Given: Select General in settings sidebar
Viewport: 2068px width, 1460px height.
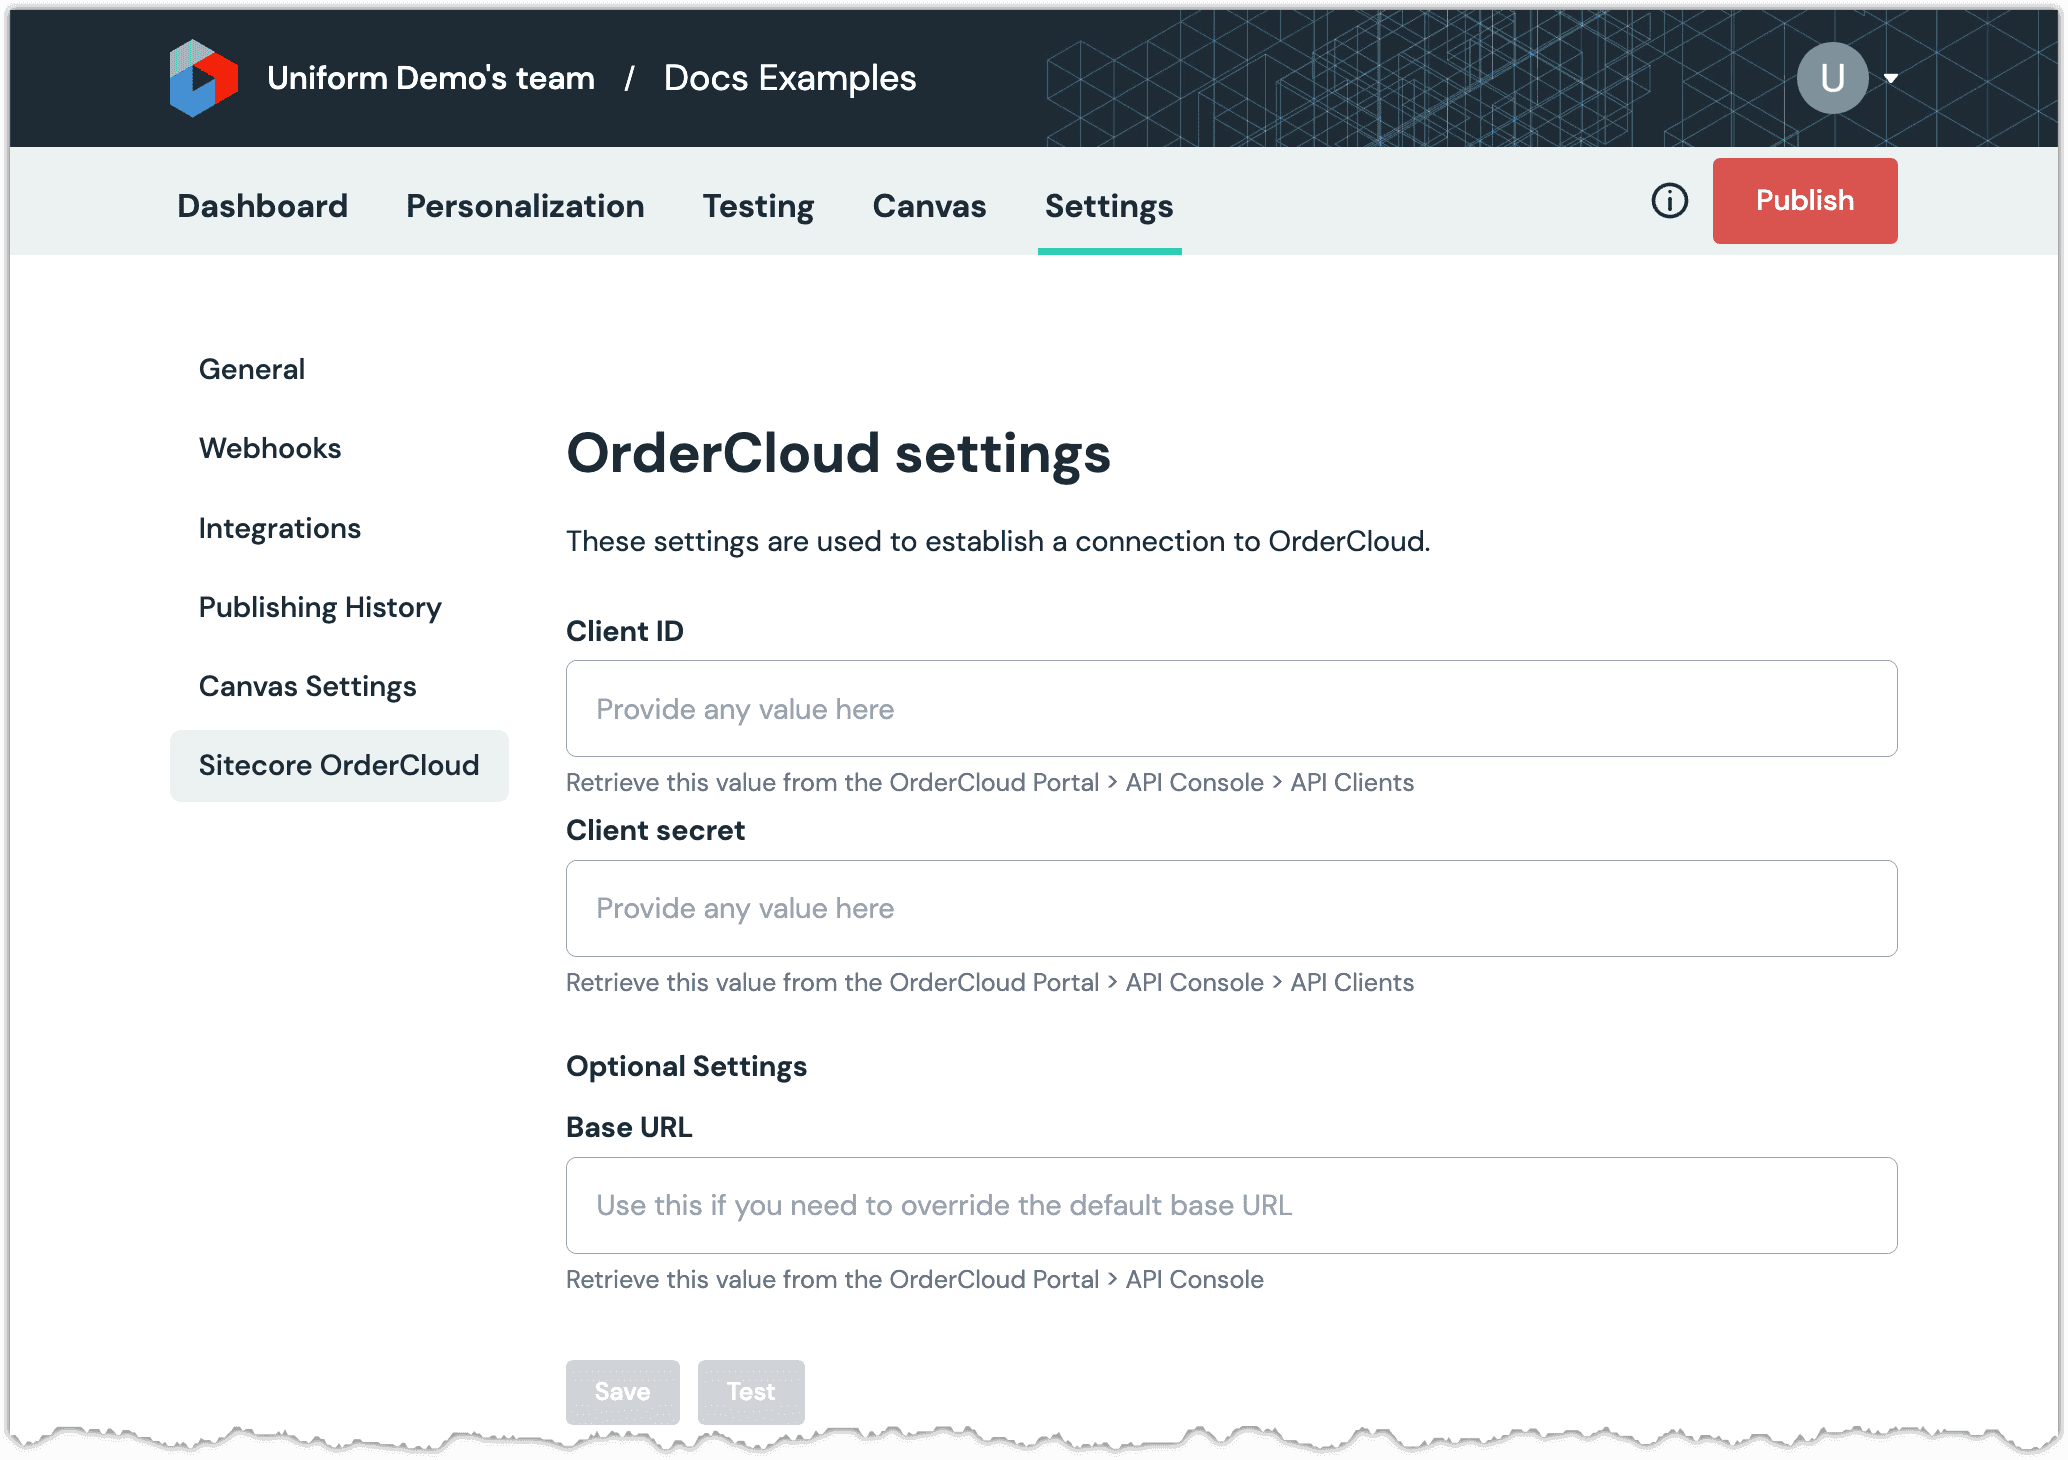Looking at the screenshot, I should coord(252,369).
